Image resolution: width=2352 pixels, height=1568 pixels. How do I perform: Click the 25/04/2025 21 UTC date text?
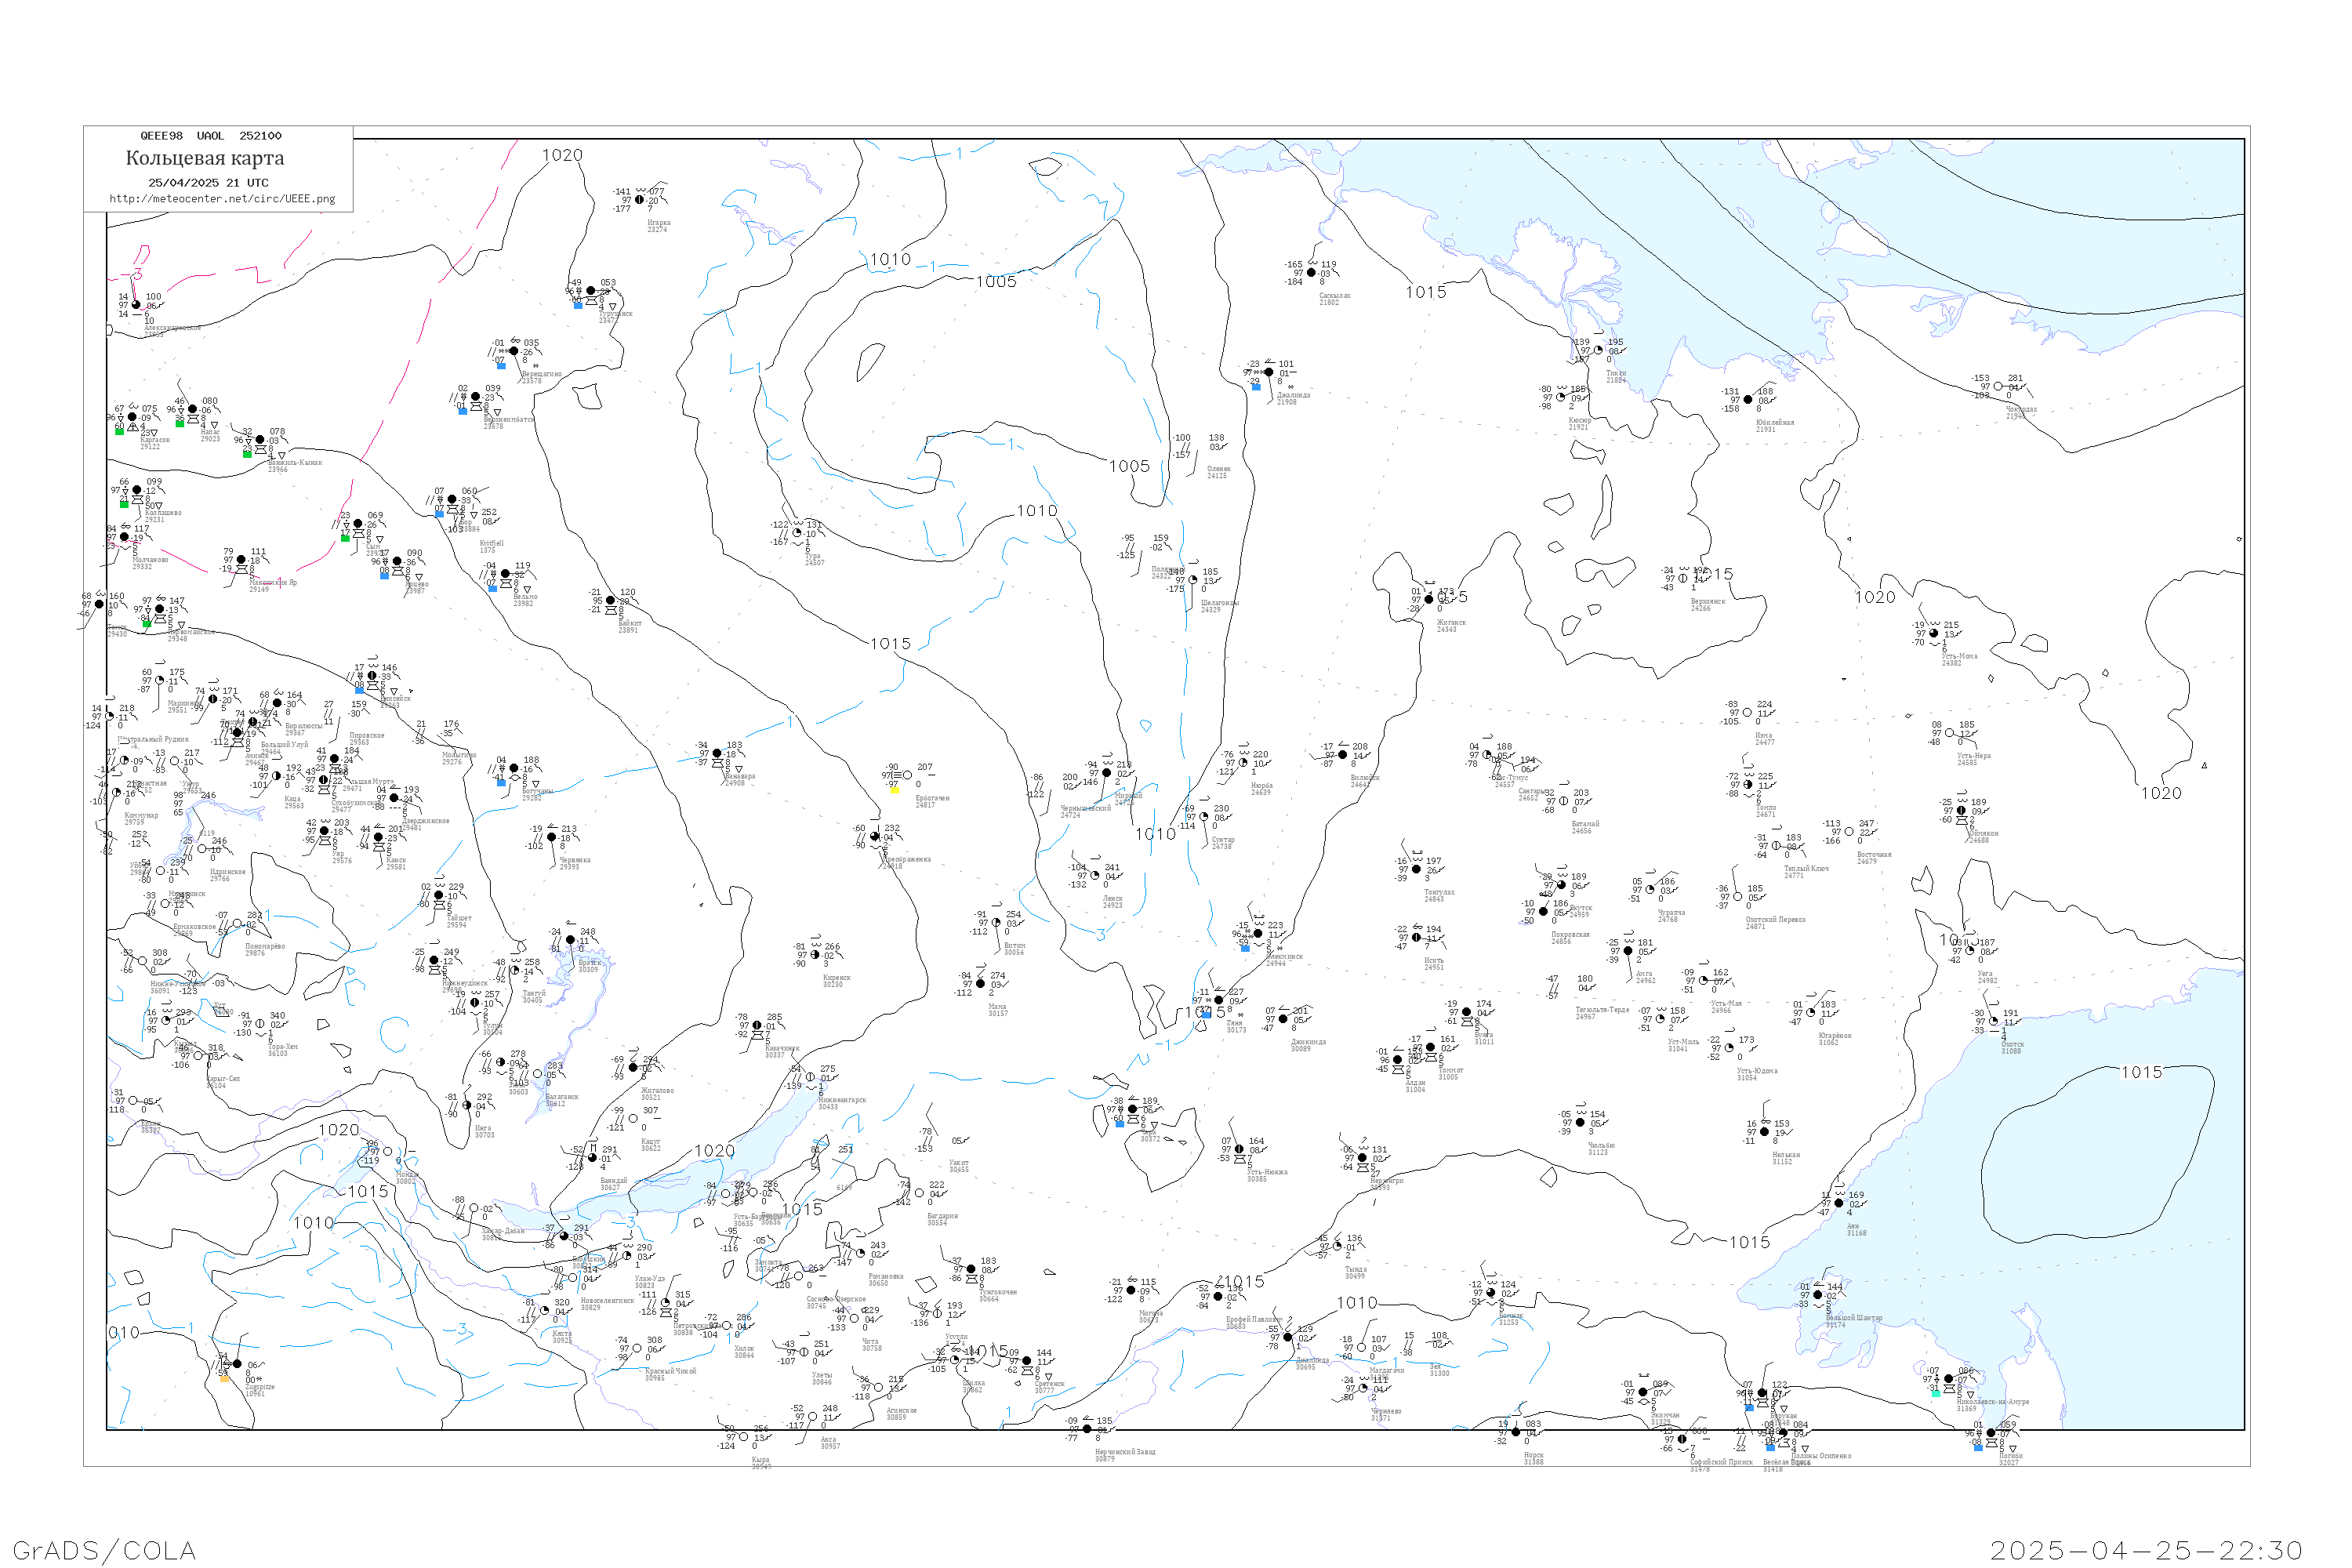208,183
